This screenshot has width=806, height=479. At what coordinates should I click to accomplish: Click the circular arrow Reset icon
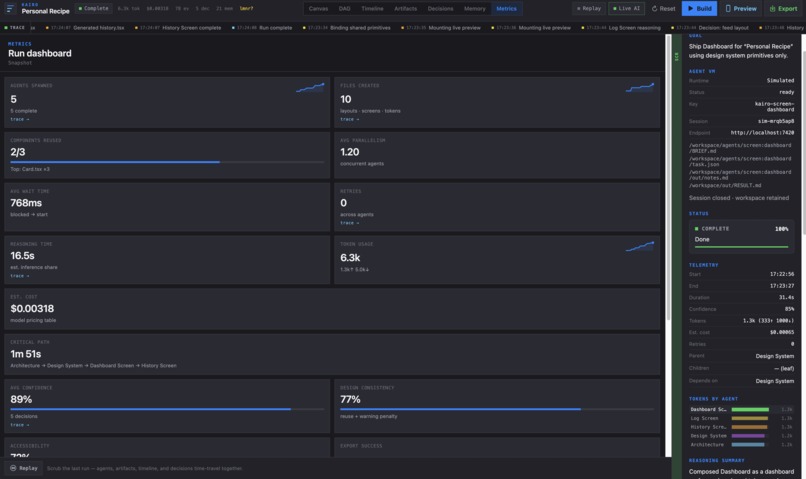pos(654,8)
